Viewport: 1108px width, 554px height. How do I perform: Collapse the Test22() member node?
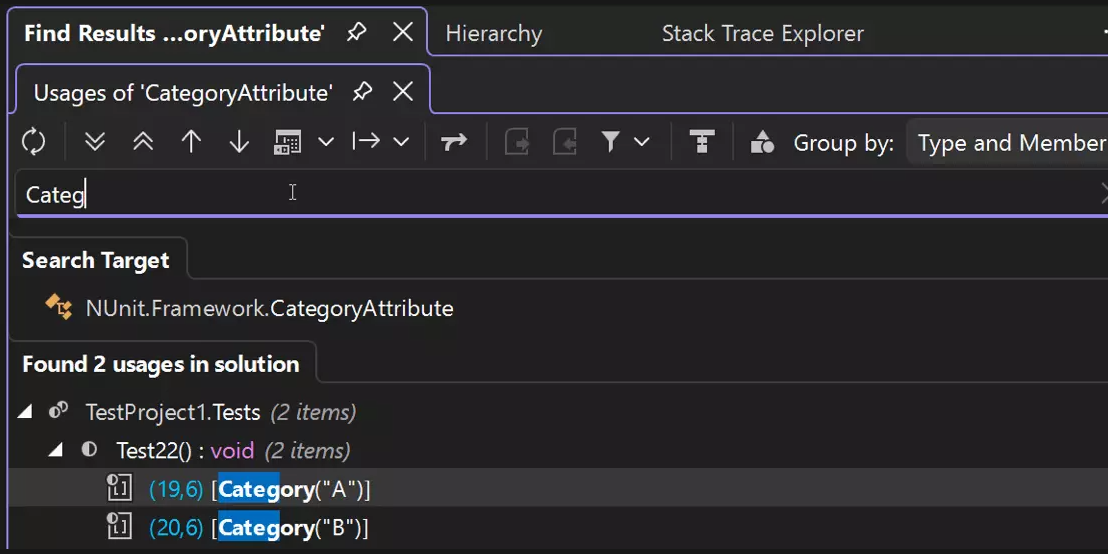point(56,450)
